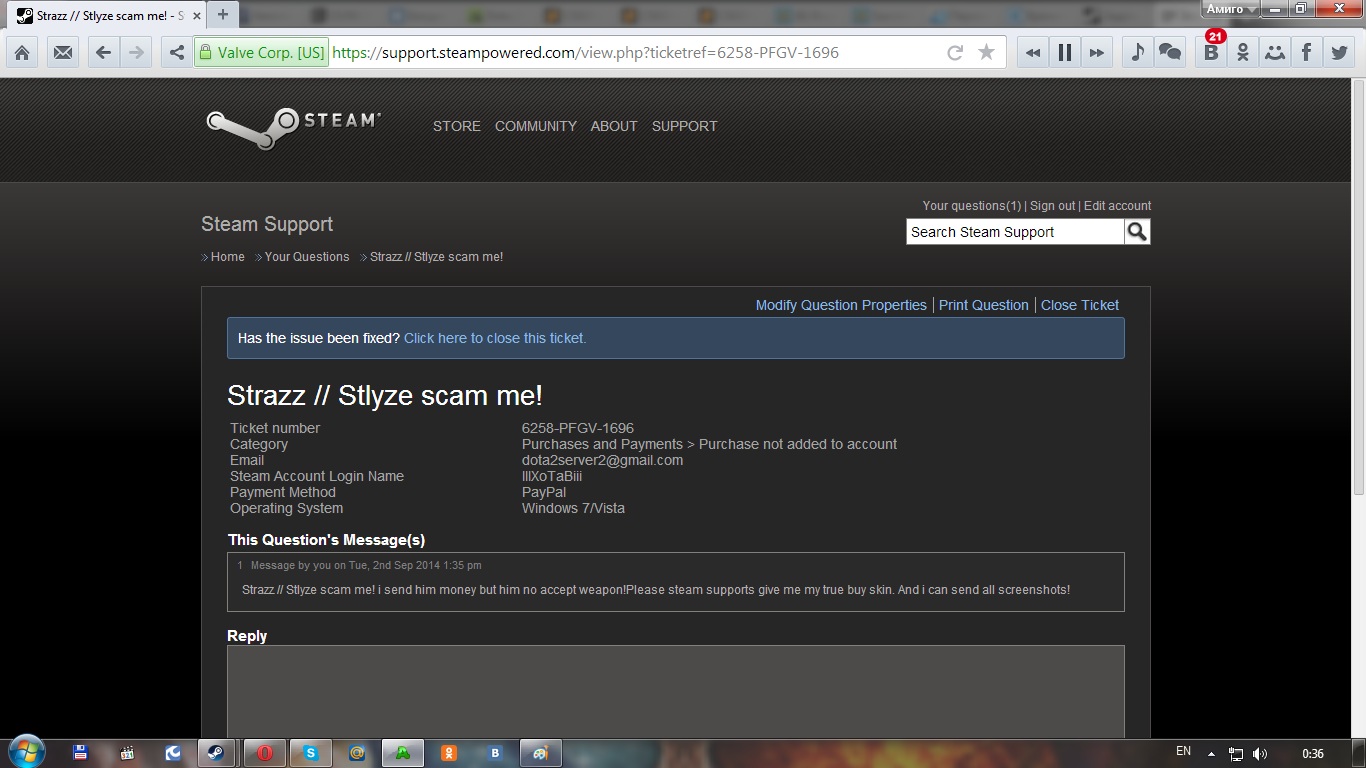Click the login name lllXoTaBiii
The width and height of the screenshot is (1366, 768).
(x=552, y=476)
